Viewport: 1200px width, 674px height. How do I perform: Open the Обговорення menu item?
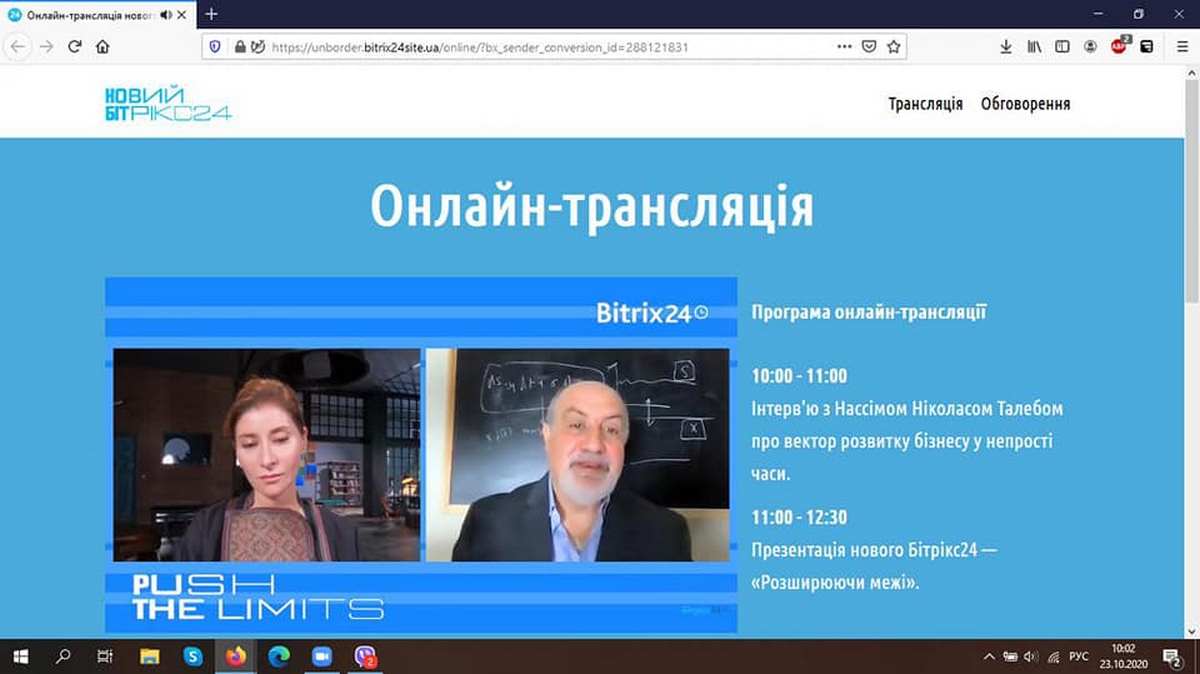tap(1025, 104)
